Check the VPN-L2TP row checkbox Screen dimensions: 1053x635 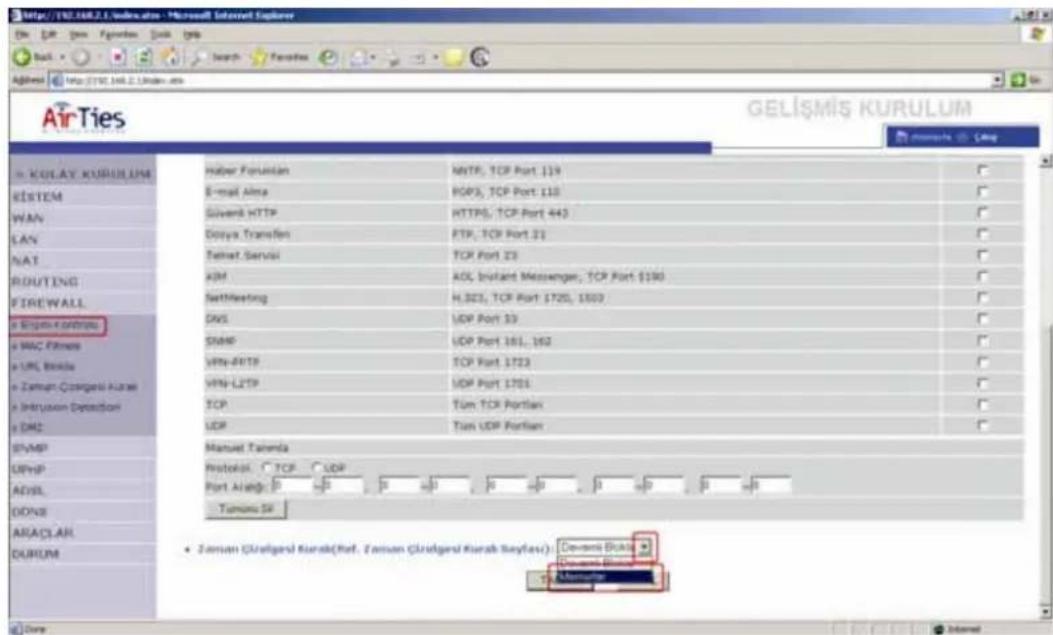982,383
